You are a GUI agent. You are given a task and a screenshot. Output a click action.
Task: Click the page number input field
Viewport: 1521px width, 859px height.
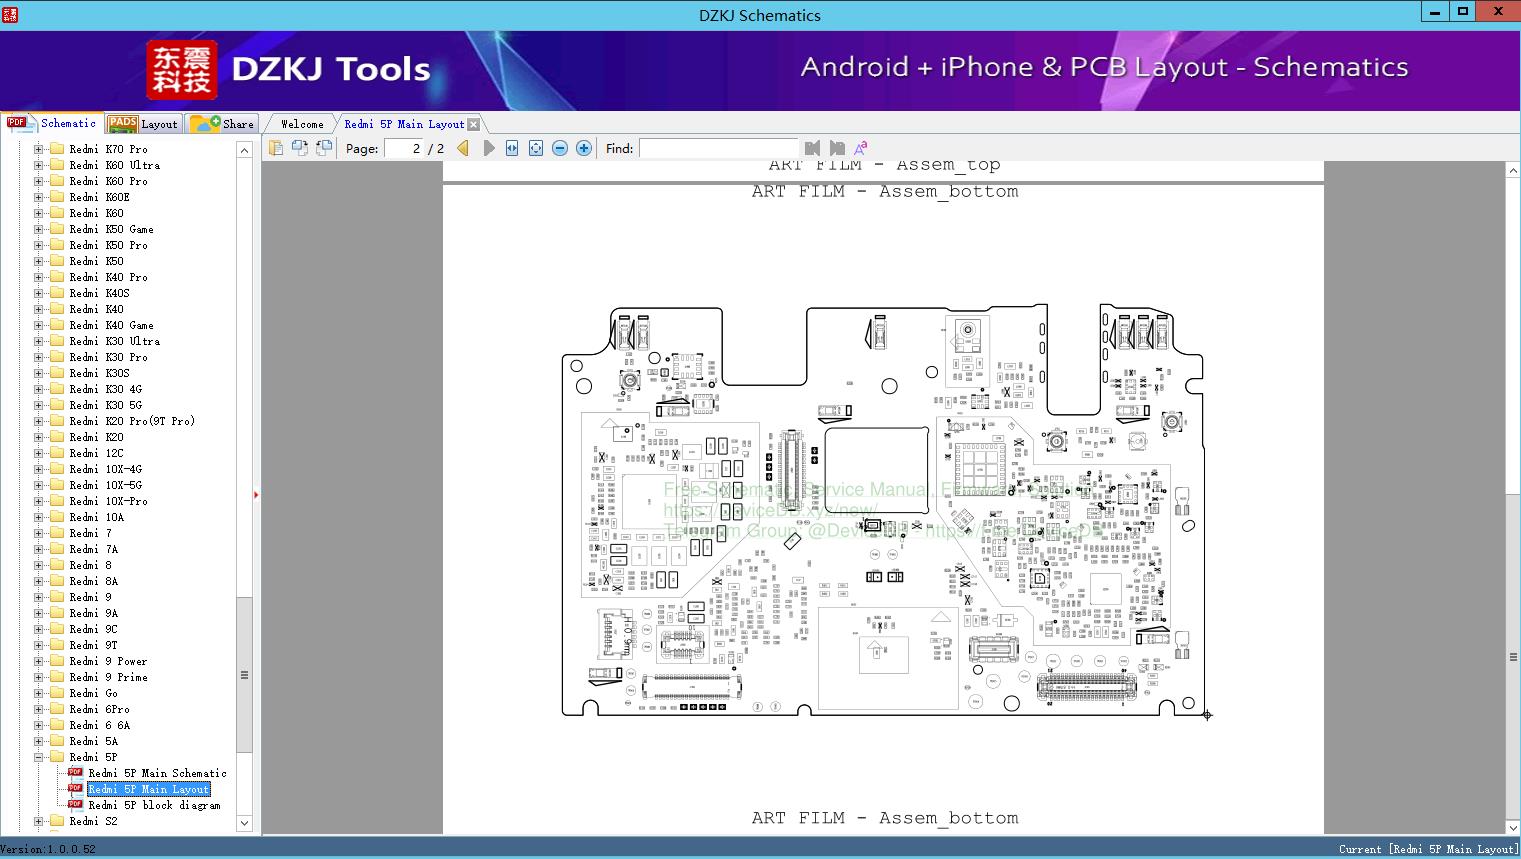(402, 148)
